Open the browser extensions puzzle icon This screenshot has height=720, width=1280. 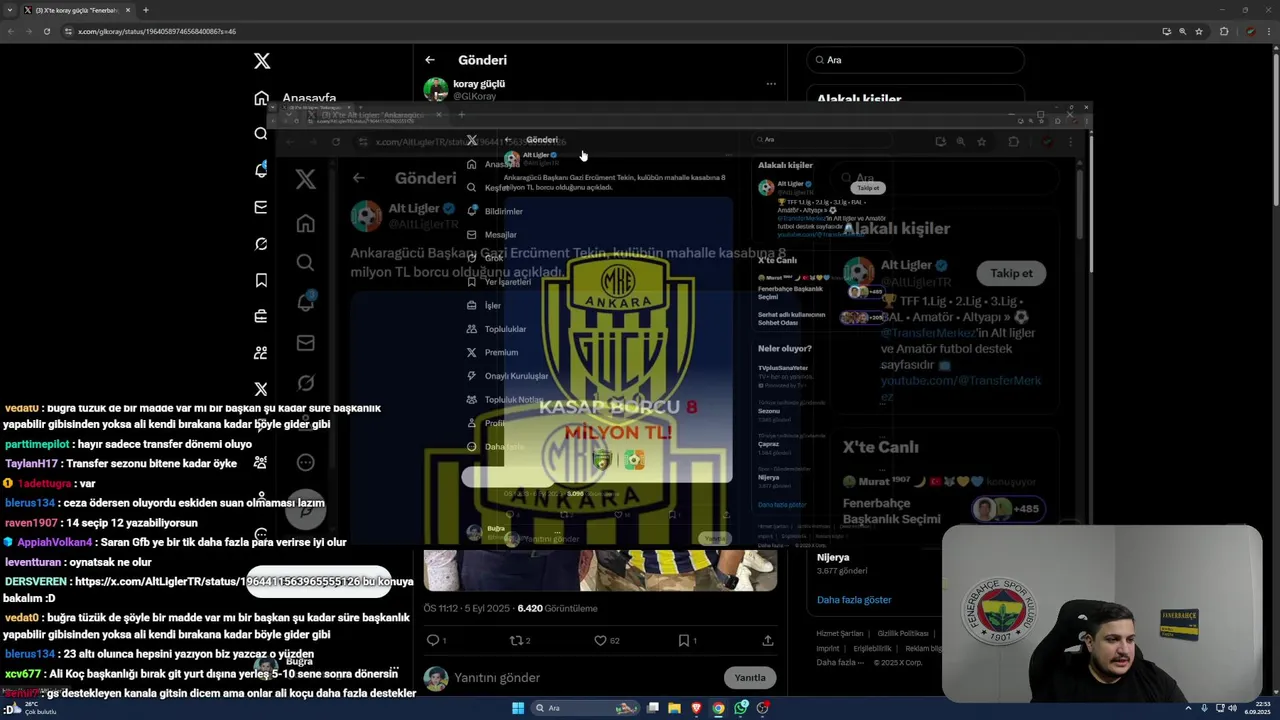pos(1224,31)
